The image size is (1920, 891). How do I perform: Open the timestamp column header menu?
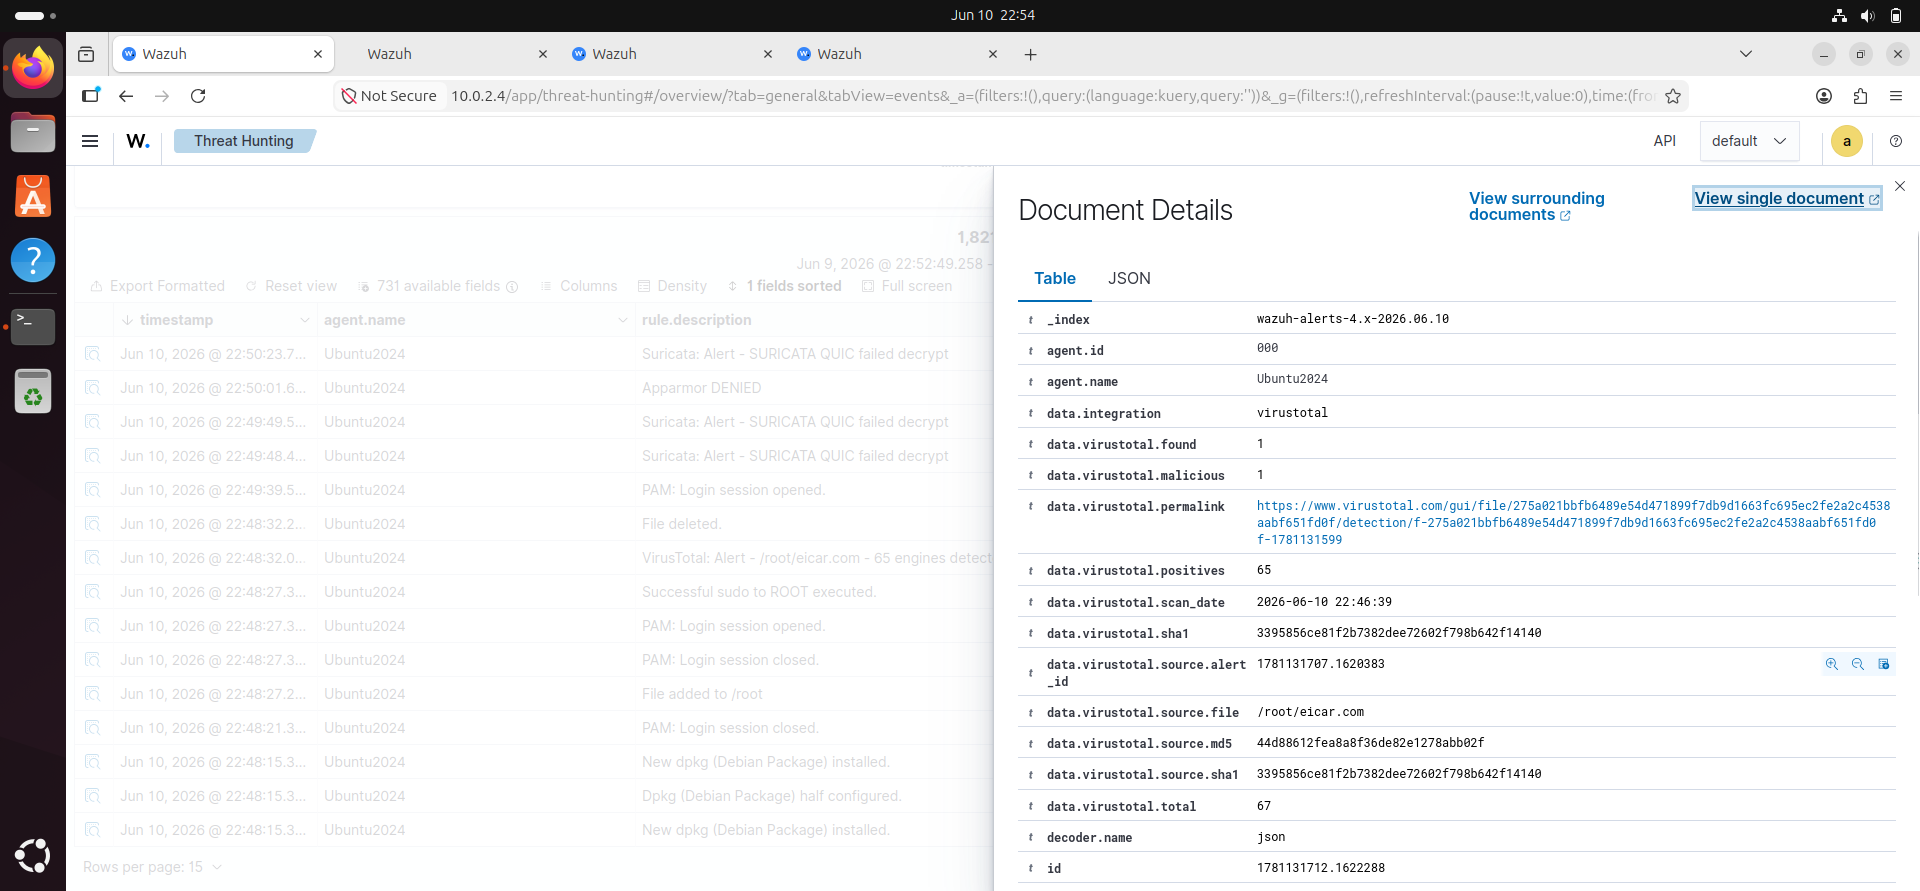304,320
